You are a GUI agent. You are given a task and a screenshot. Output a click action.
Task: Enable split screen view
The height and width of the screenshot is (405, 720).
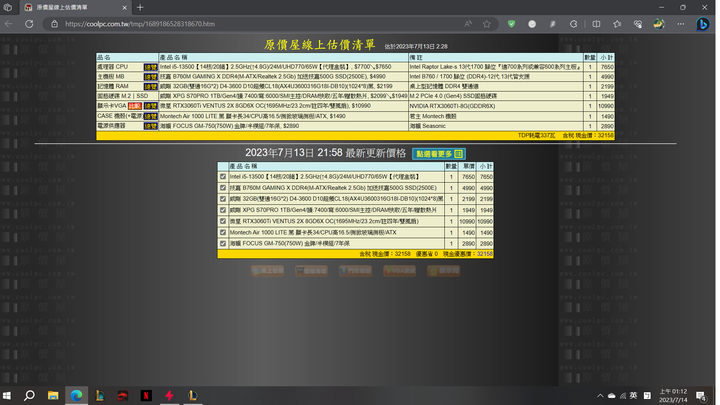click(x=596, y=24)
